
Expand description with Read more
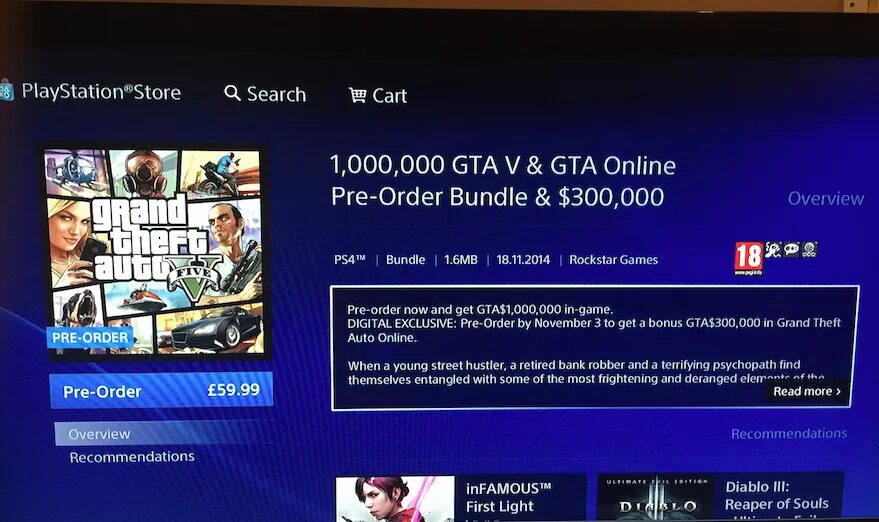click(x=807, y=391)
